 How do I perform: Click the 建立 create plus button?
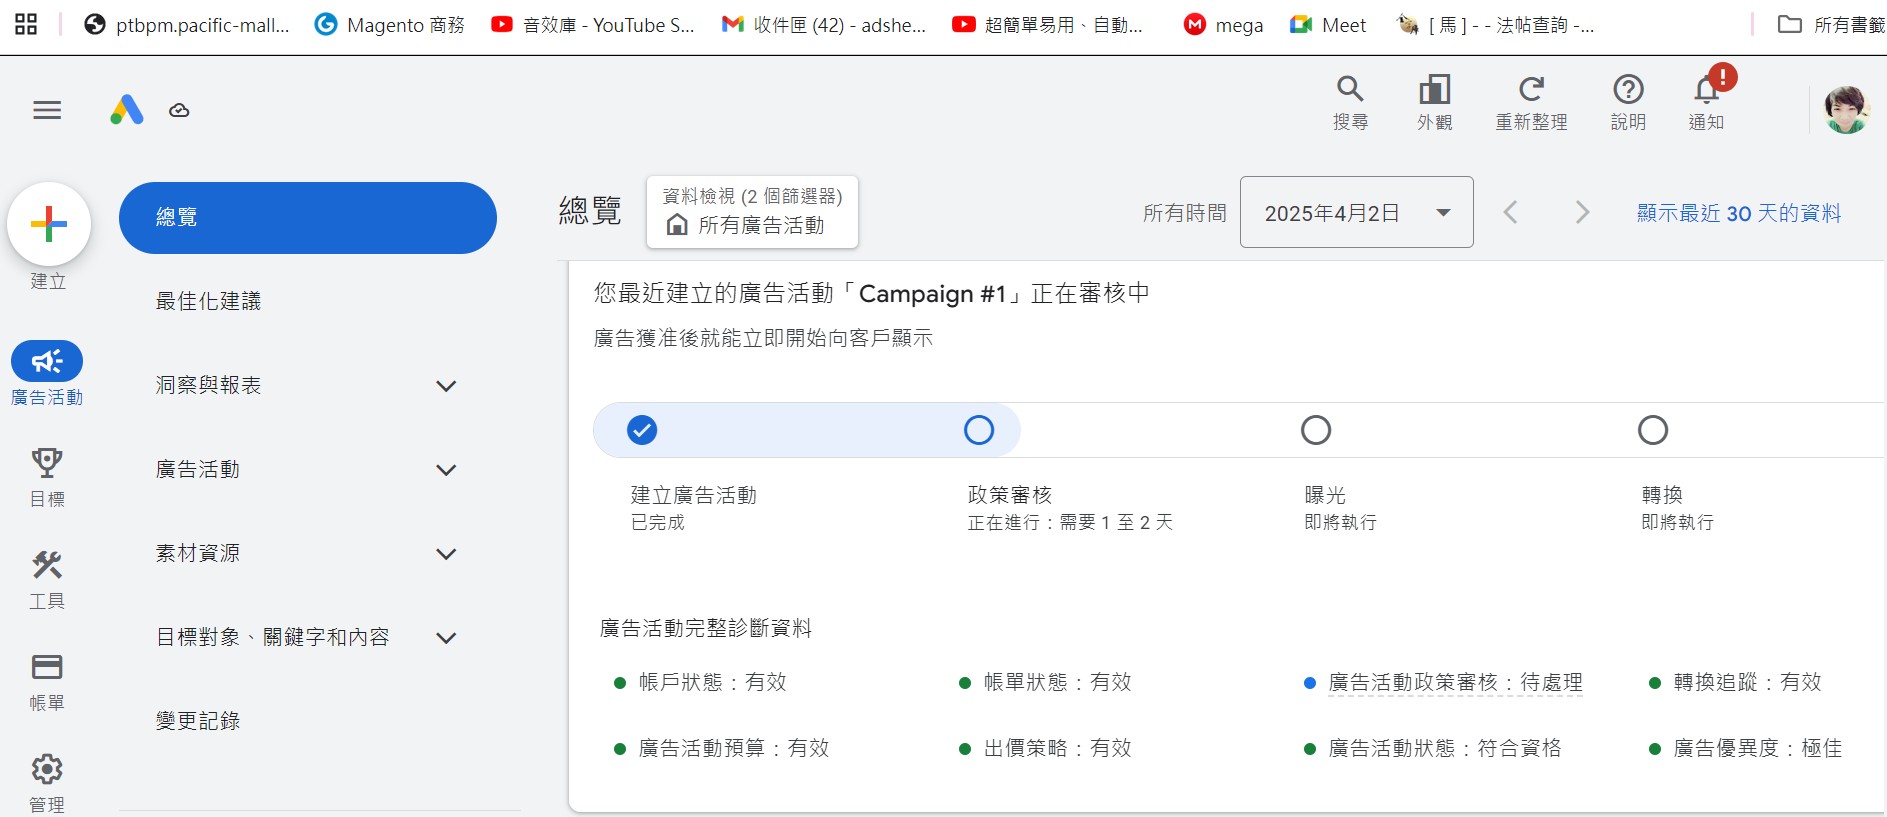[x=49, y=224]
